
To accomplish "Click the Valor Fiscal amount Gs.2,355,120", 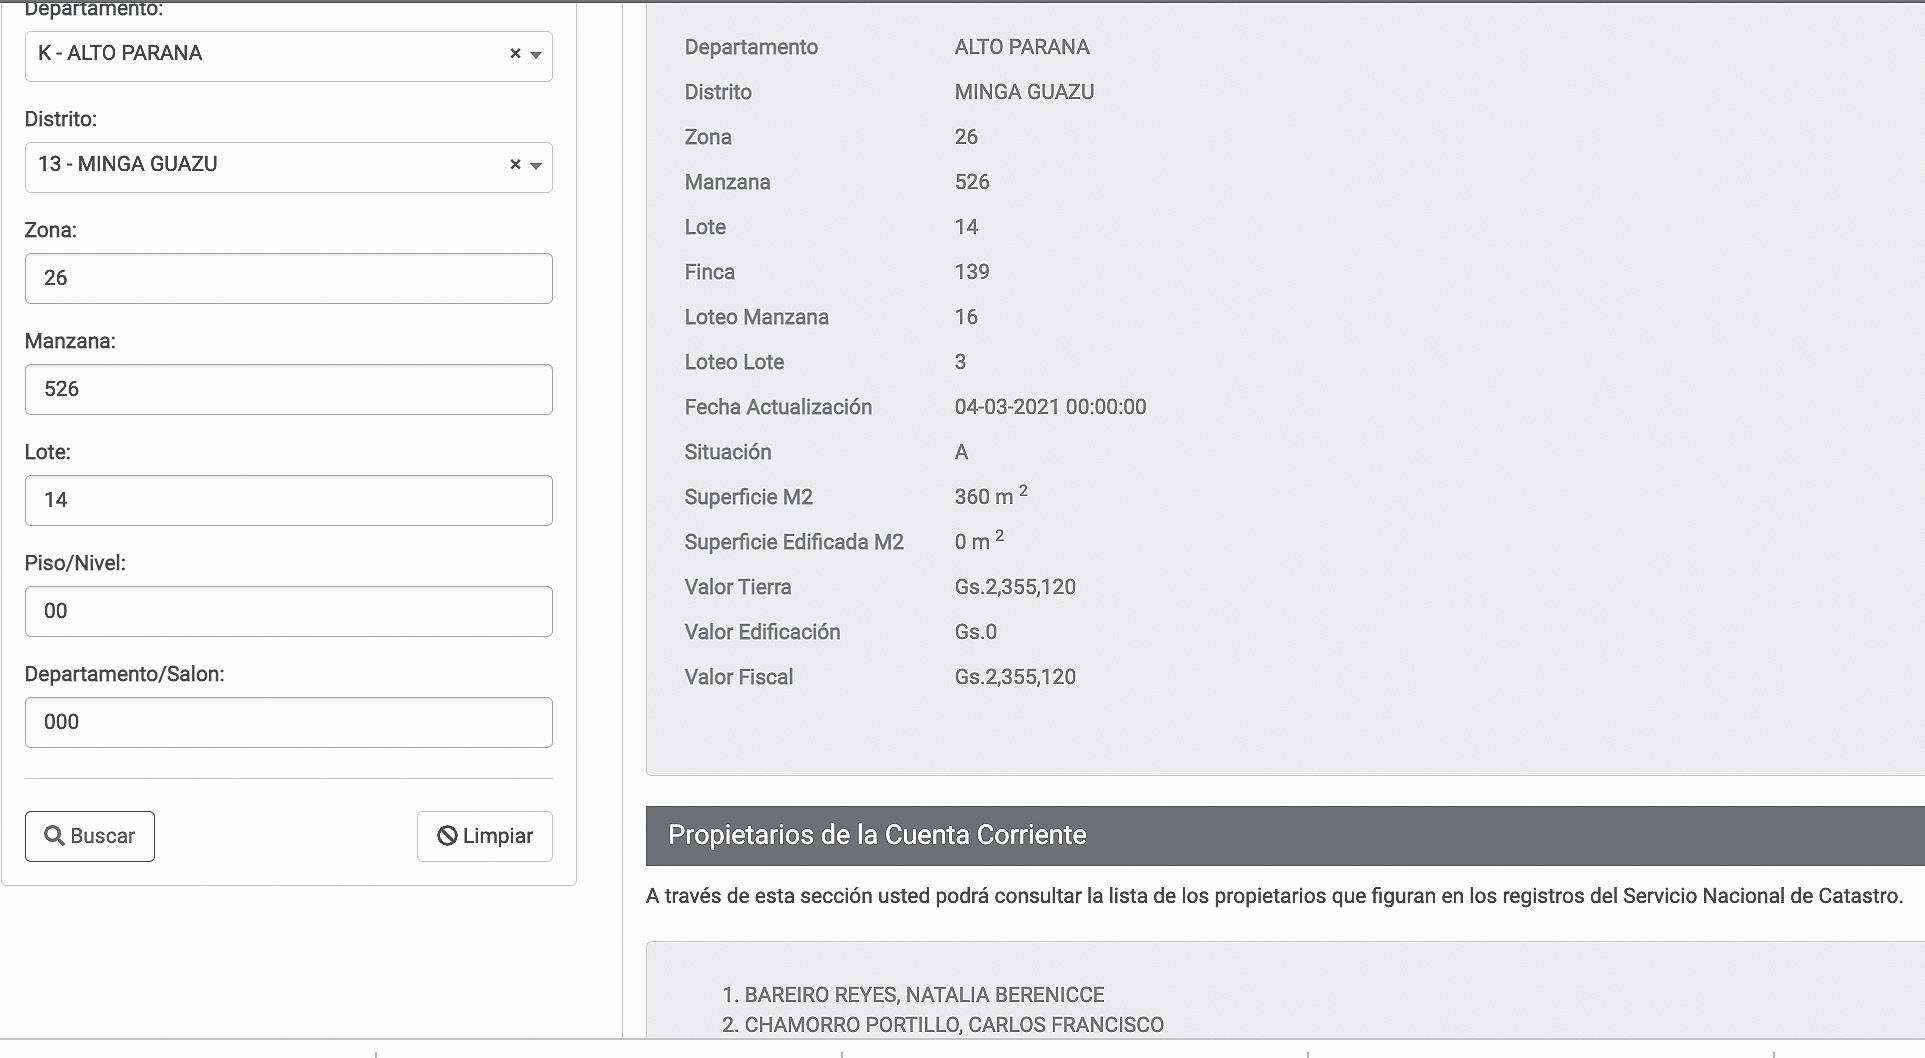I will [x=1015, y=677].
